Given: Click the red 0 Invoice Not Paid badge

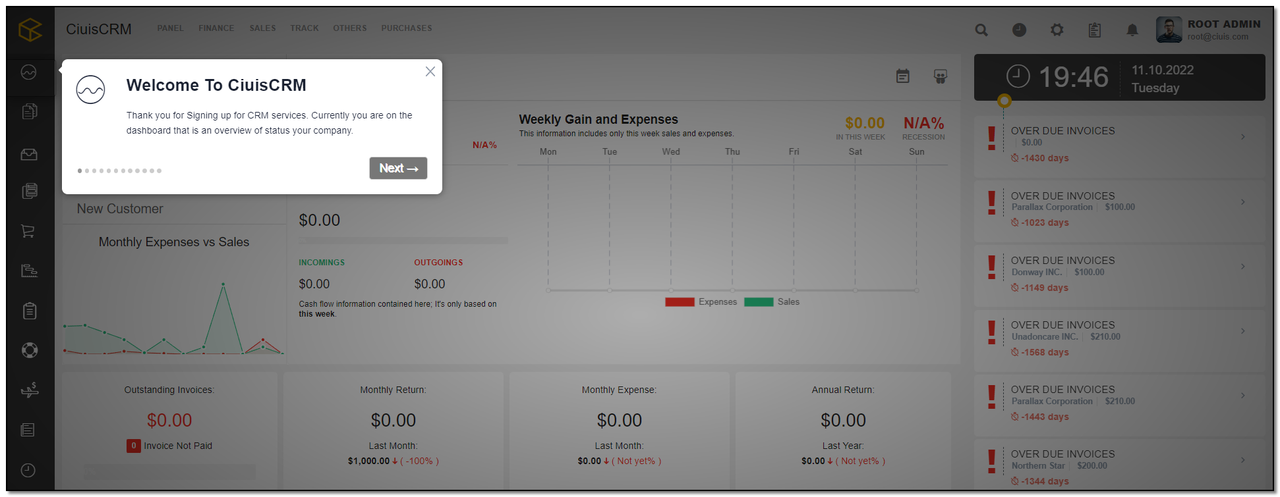Looking at the screenshot, I should [133, 446].
